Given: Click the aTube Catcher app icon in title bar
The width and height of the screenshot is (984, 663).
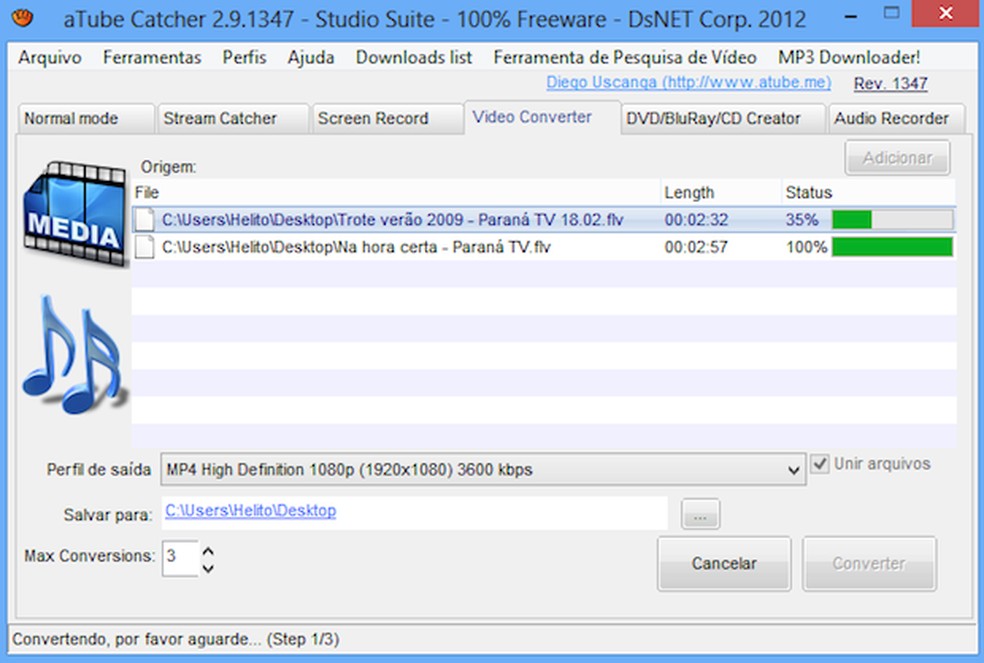Looking at the screenshot, I should (x=23, y=18).
